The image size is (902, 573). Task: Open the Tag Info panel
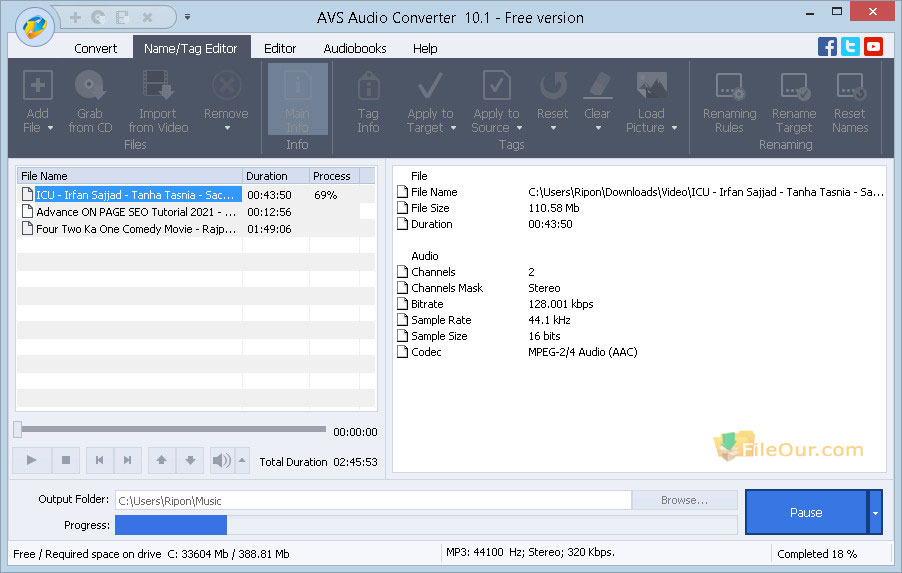coord(368,102)
